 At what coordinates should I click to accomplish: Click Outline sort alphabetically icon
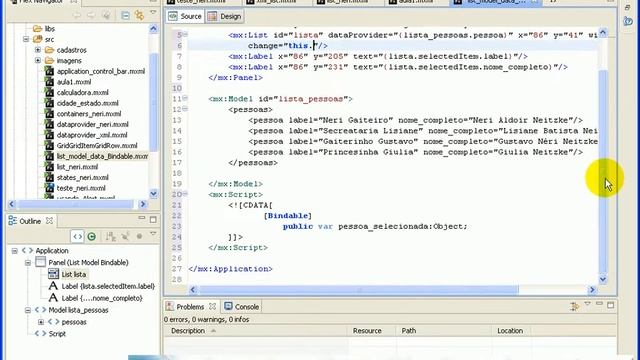tap(111, 236)
